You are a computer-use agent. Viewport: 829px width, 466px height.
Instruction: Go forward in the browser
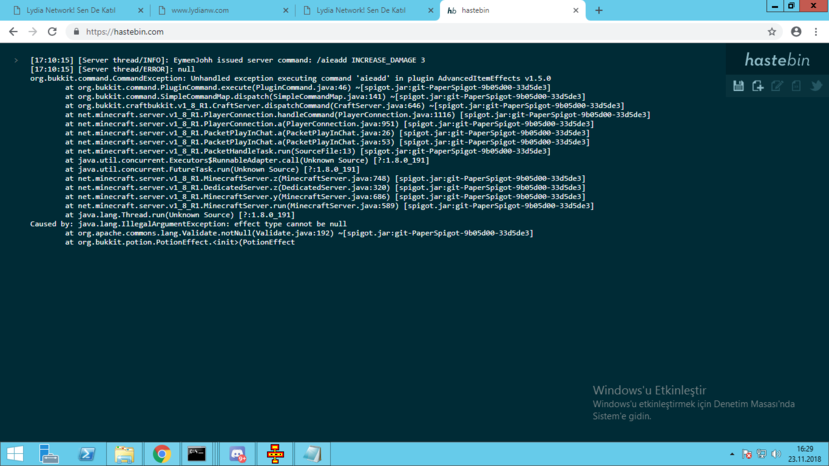(x=33, y=32)
